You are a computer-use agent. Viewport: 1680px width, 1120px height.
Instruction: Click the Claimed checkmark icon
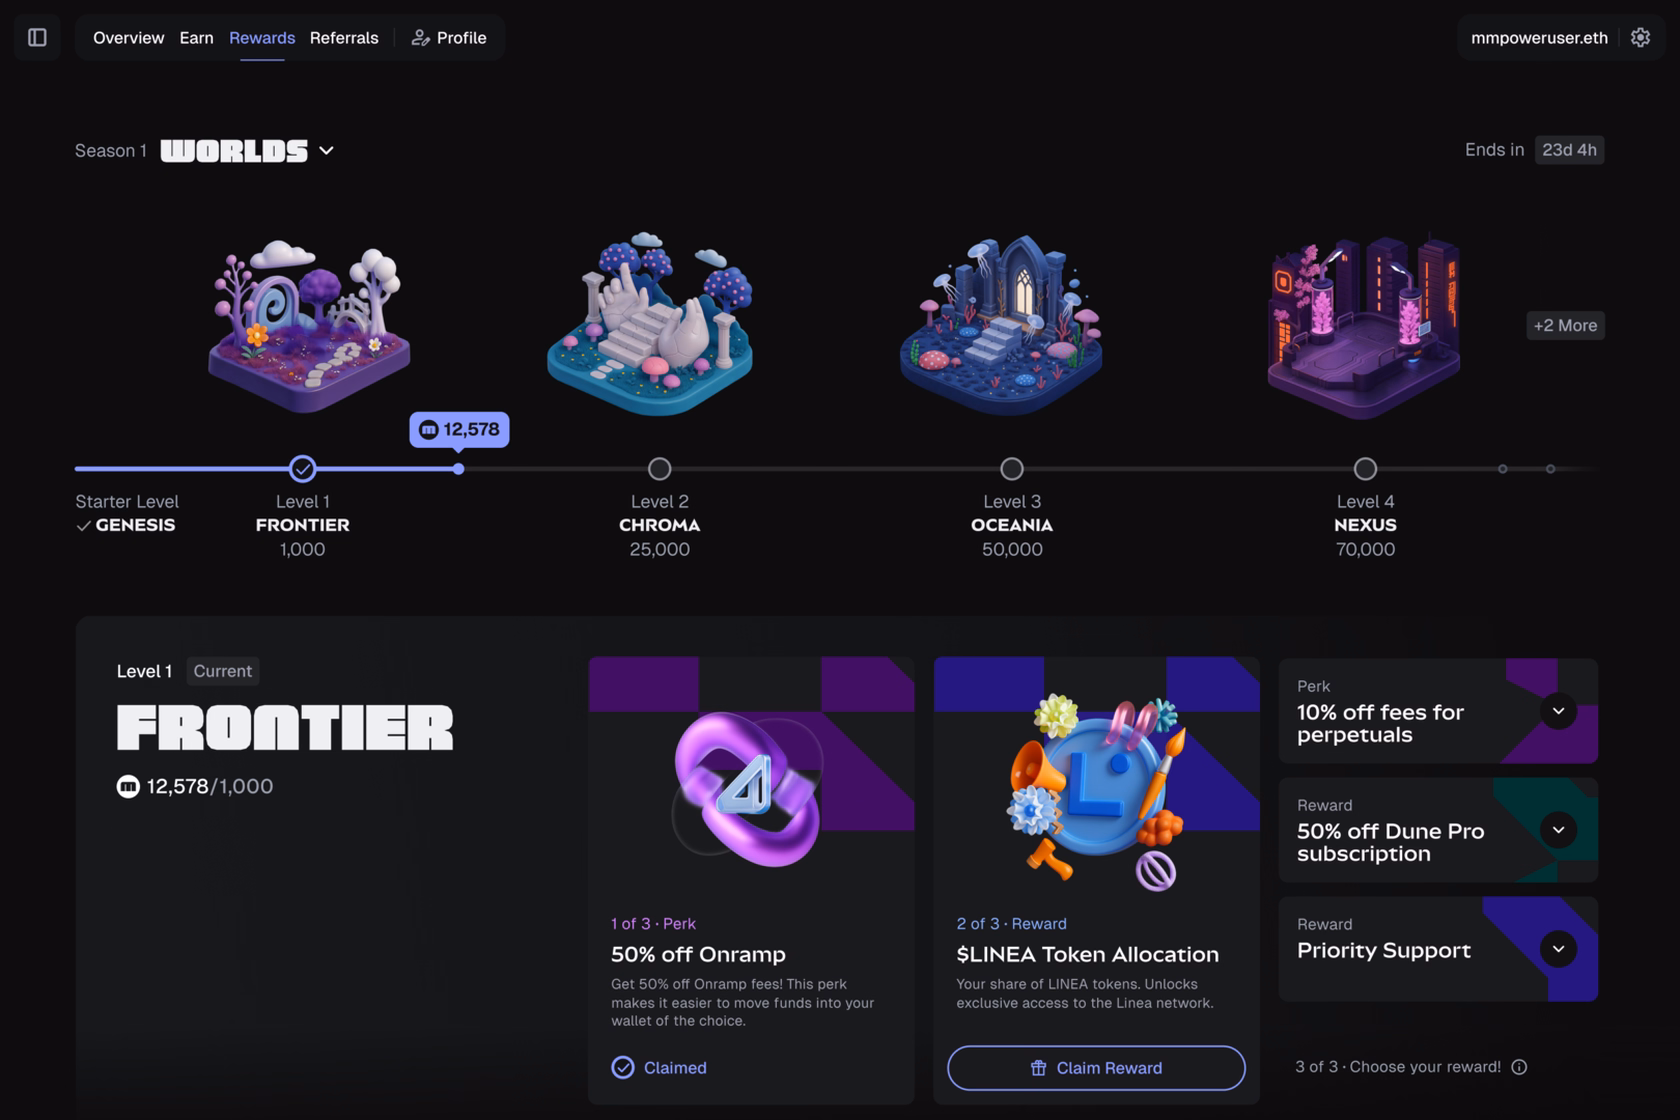622,1068
